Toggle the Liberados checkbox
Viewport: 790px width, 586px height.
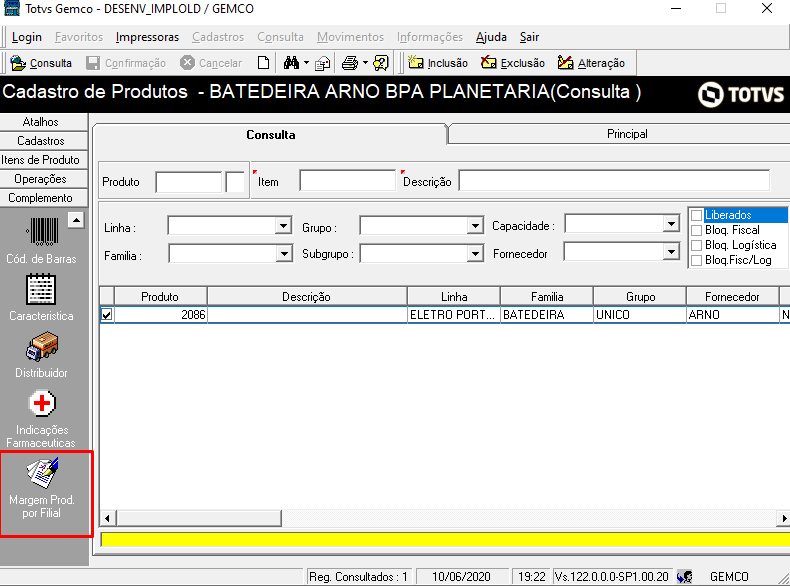pos(697,215)
